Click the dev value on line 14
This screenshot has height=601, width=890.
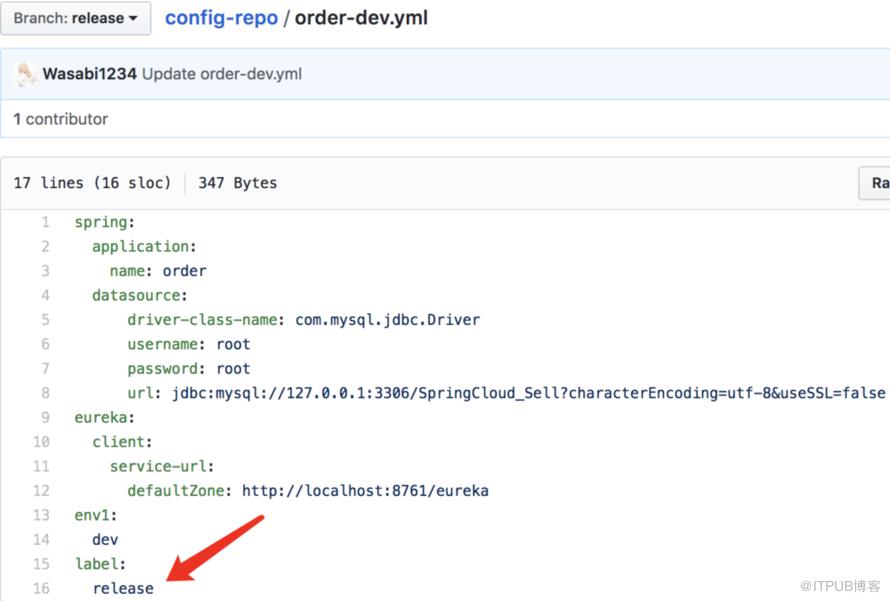(x=105, y=539)
